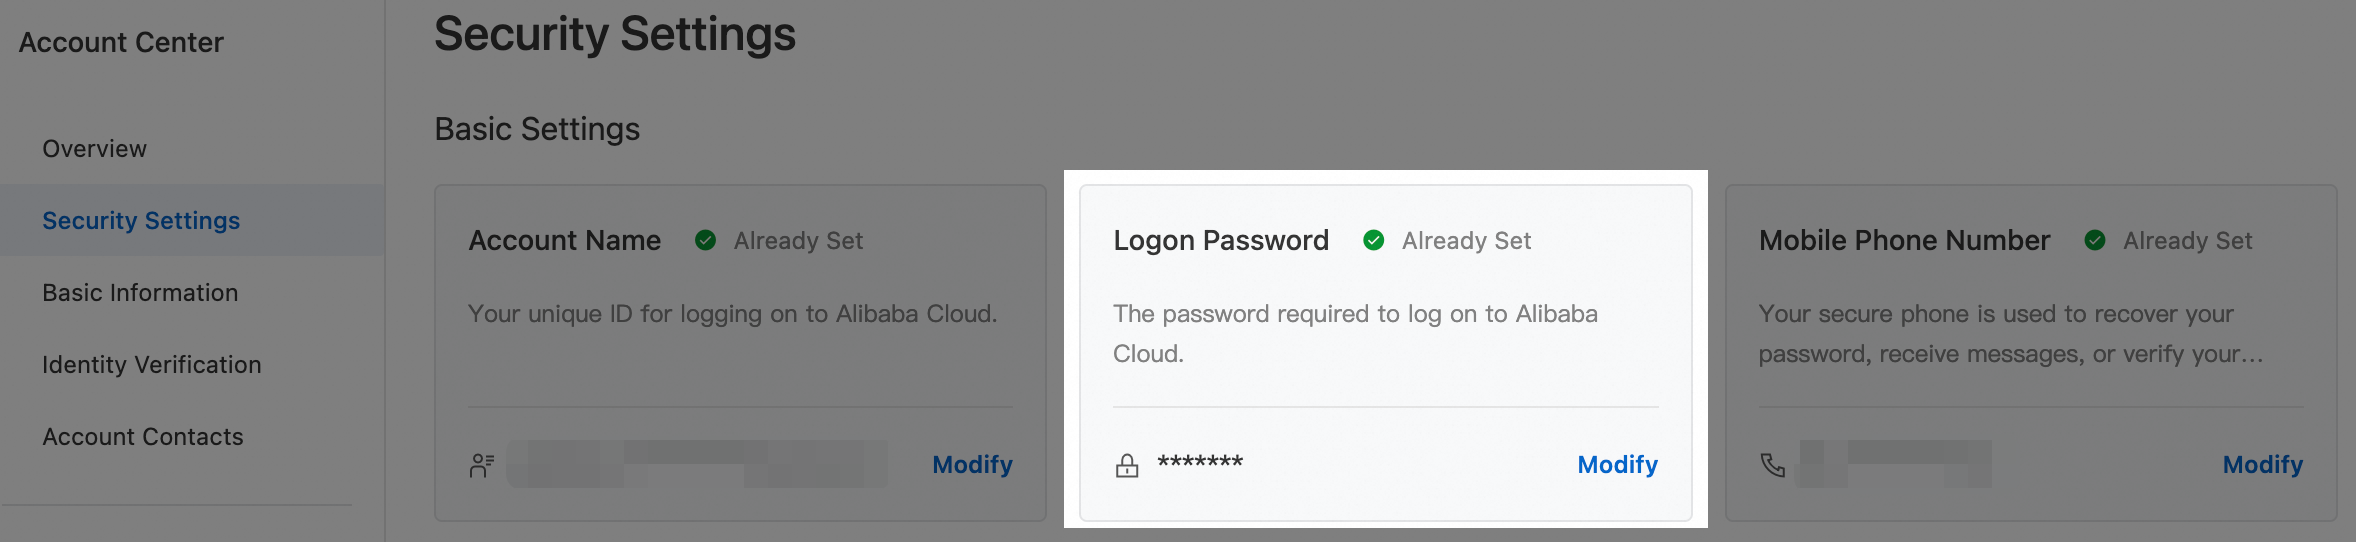Viewport: 2356px width, 542px height.
Task: Modify the Account Name
Action: click(x=972, y=465)
